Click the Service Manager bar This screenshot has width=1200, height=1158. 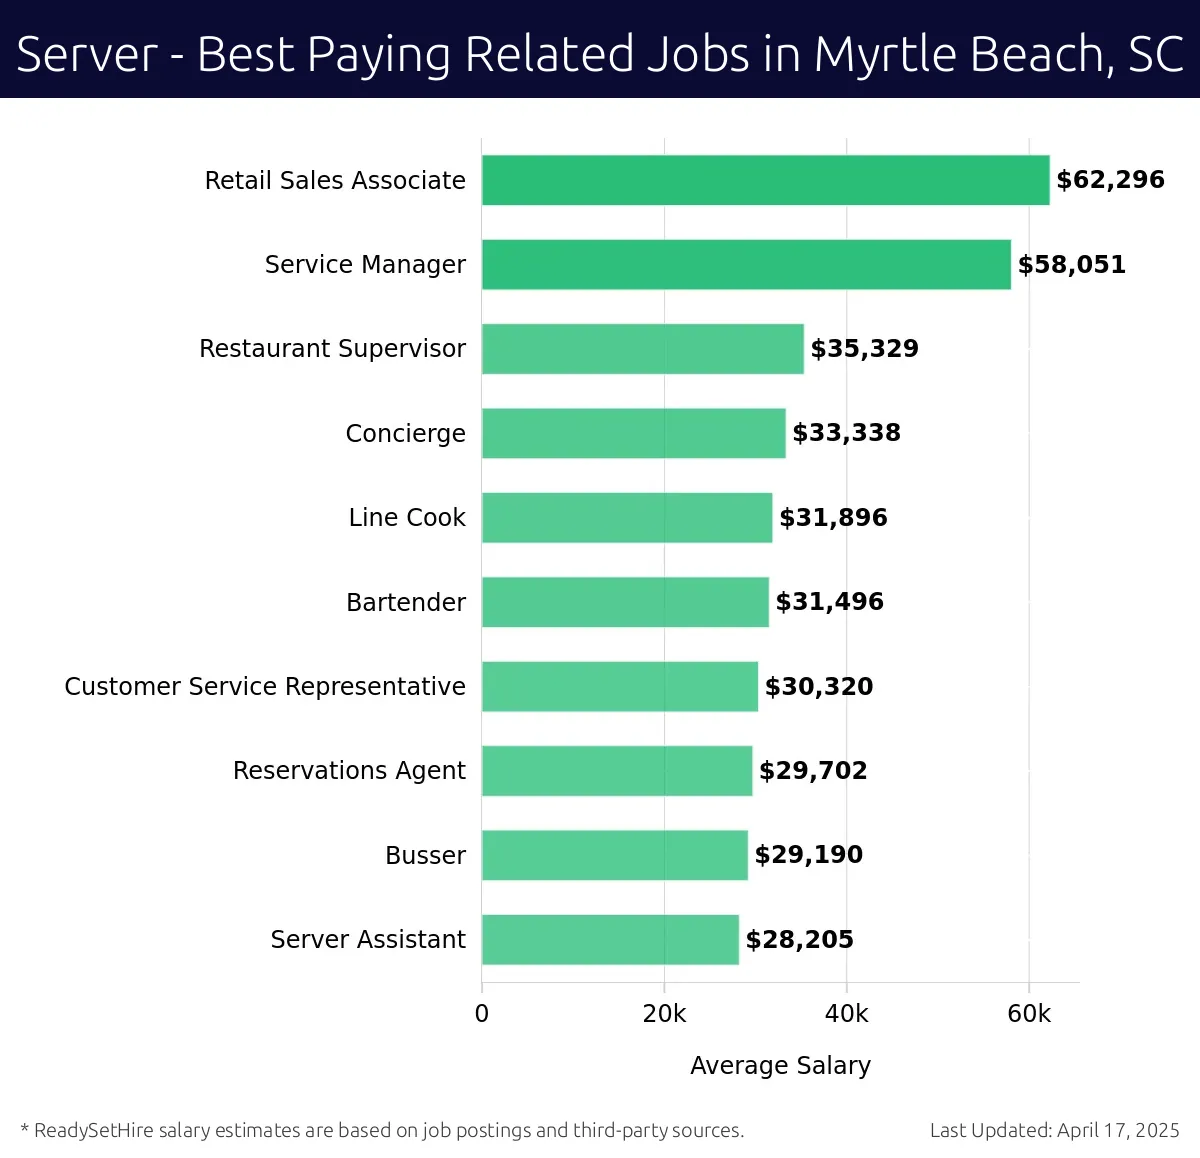click(x=746, y=264)
